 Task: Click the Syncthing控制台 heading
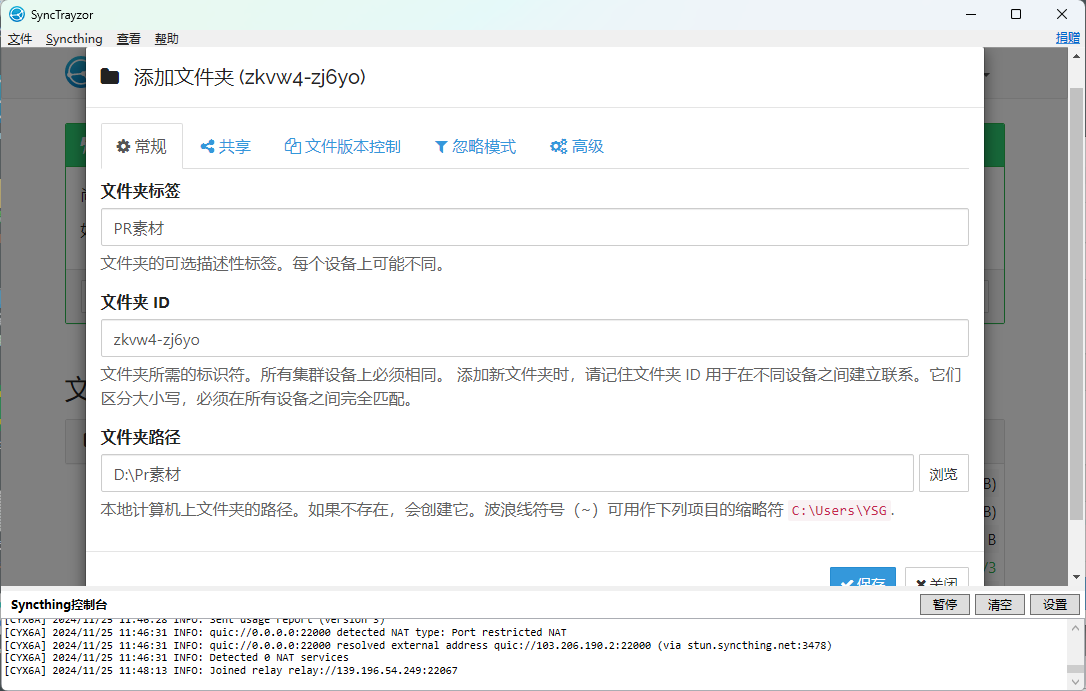coord(59,604)
